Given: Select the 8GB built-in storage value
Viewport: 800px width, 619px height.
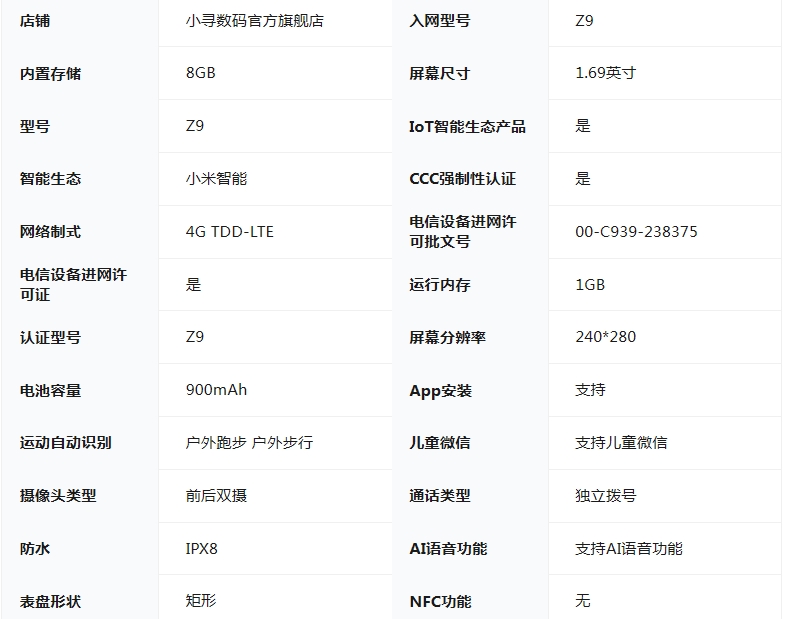Looking at the screenshot, I should click(x=200, y=73).
